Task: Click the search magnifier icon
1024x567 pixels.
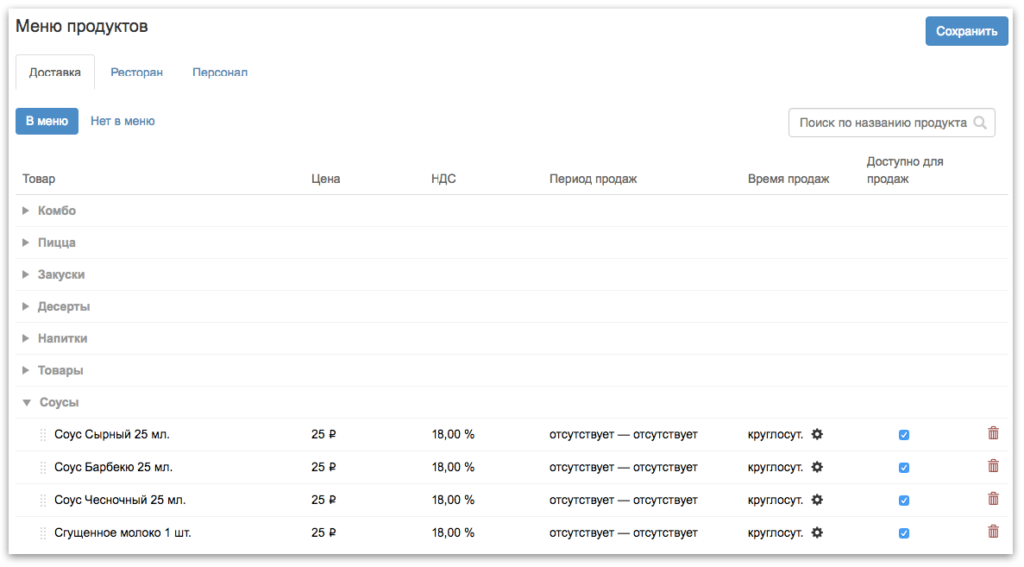Action: [x=980, y=123]
